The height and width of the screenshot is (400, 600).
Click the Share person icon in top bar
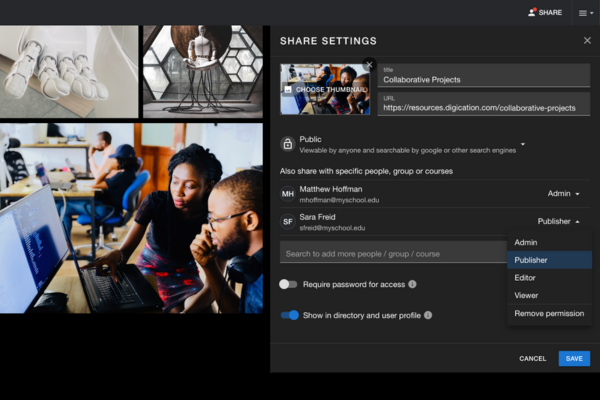pyautogui.click(x=532, y=12)
